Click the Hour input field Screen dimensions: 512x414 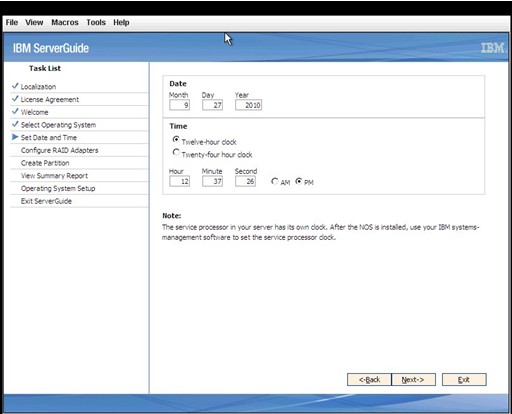[x=179, y=181]
